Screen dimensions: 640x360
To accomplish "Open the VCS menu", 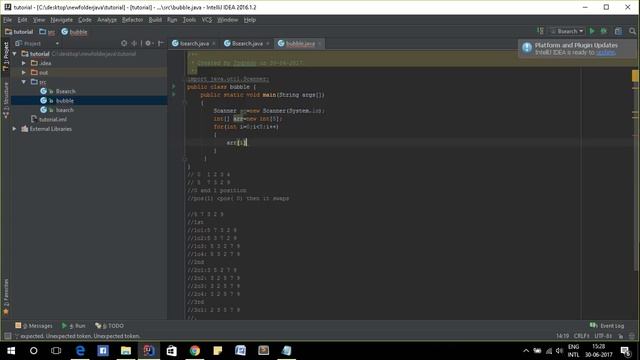I will [x=207, y=20].
